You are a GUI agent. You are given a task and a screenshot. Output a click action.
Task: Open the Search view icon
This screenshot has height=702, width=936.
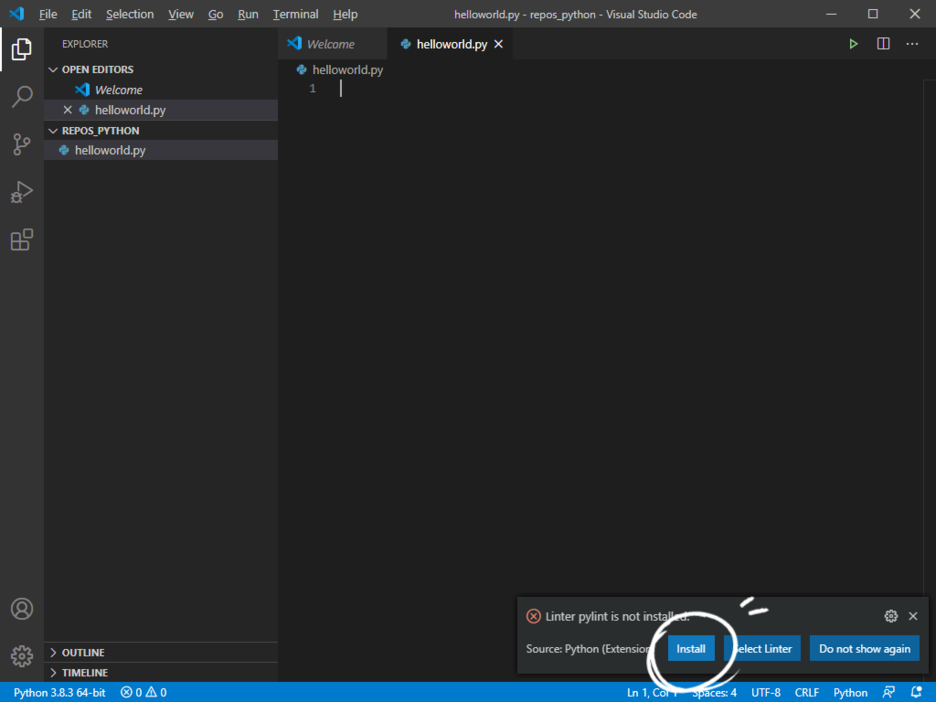point(21,97)
